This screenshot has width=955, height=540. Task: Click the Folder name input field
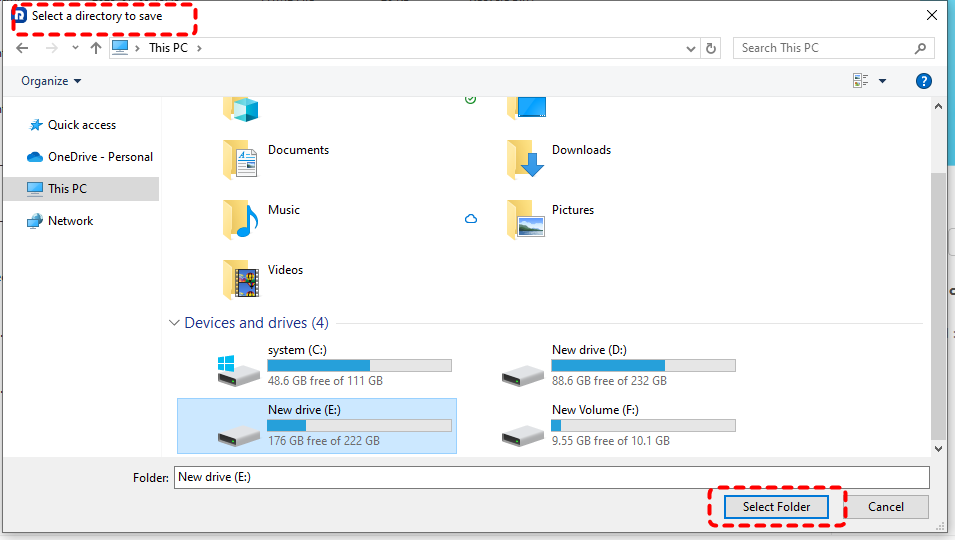point(552,477)
